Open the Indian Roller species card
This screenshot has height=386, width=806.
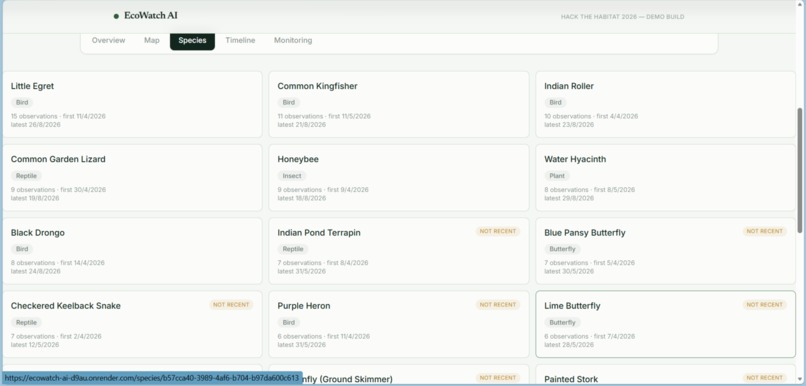point(666,104)
